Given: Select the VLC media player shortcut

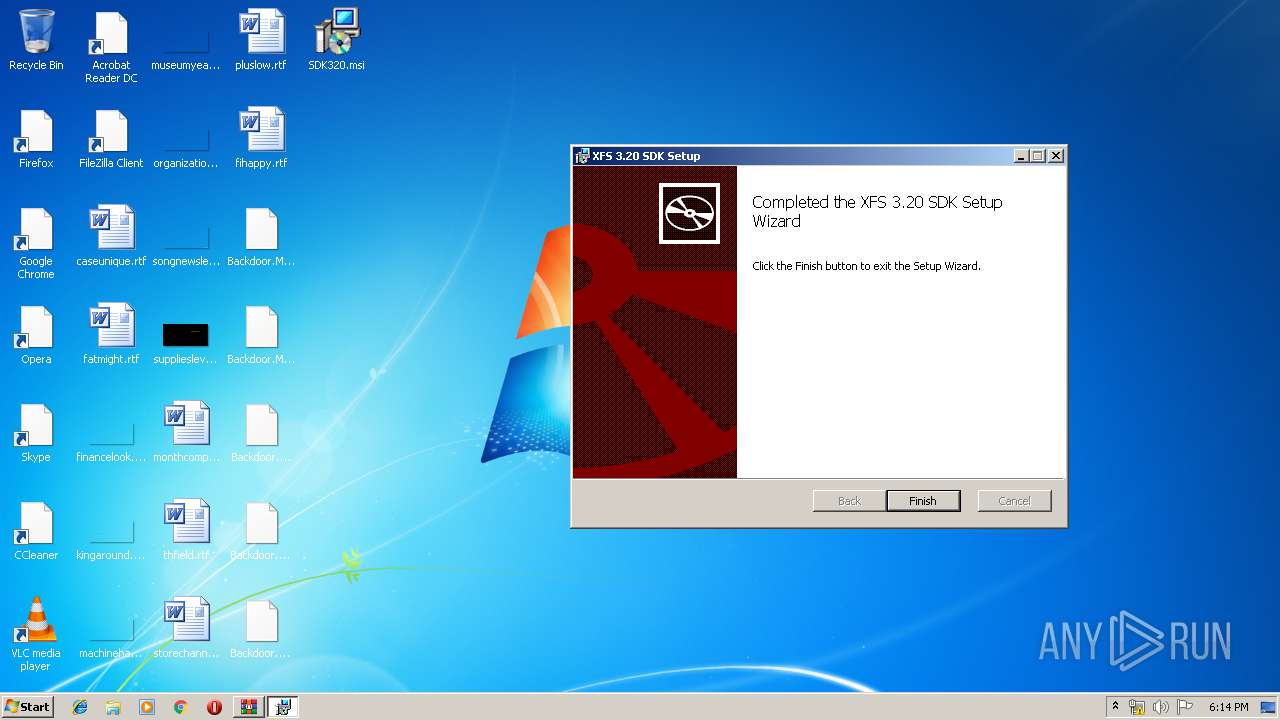Looking at the screenshot, I should [36, 635].
